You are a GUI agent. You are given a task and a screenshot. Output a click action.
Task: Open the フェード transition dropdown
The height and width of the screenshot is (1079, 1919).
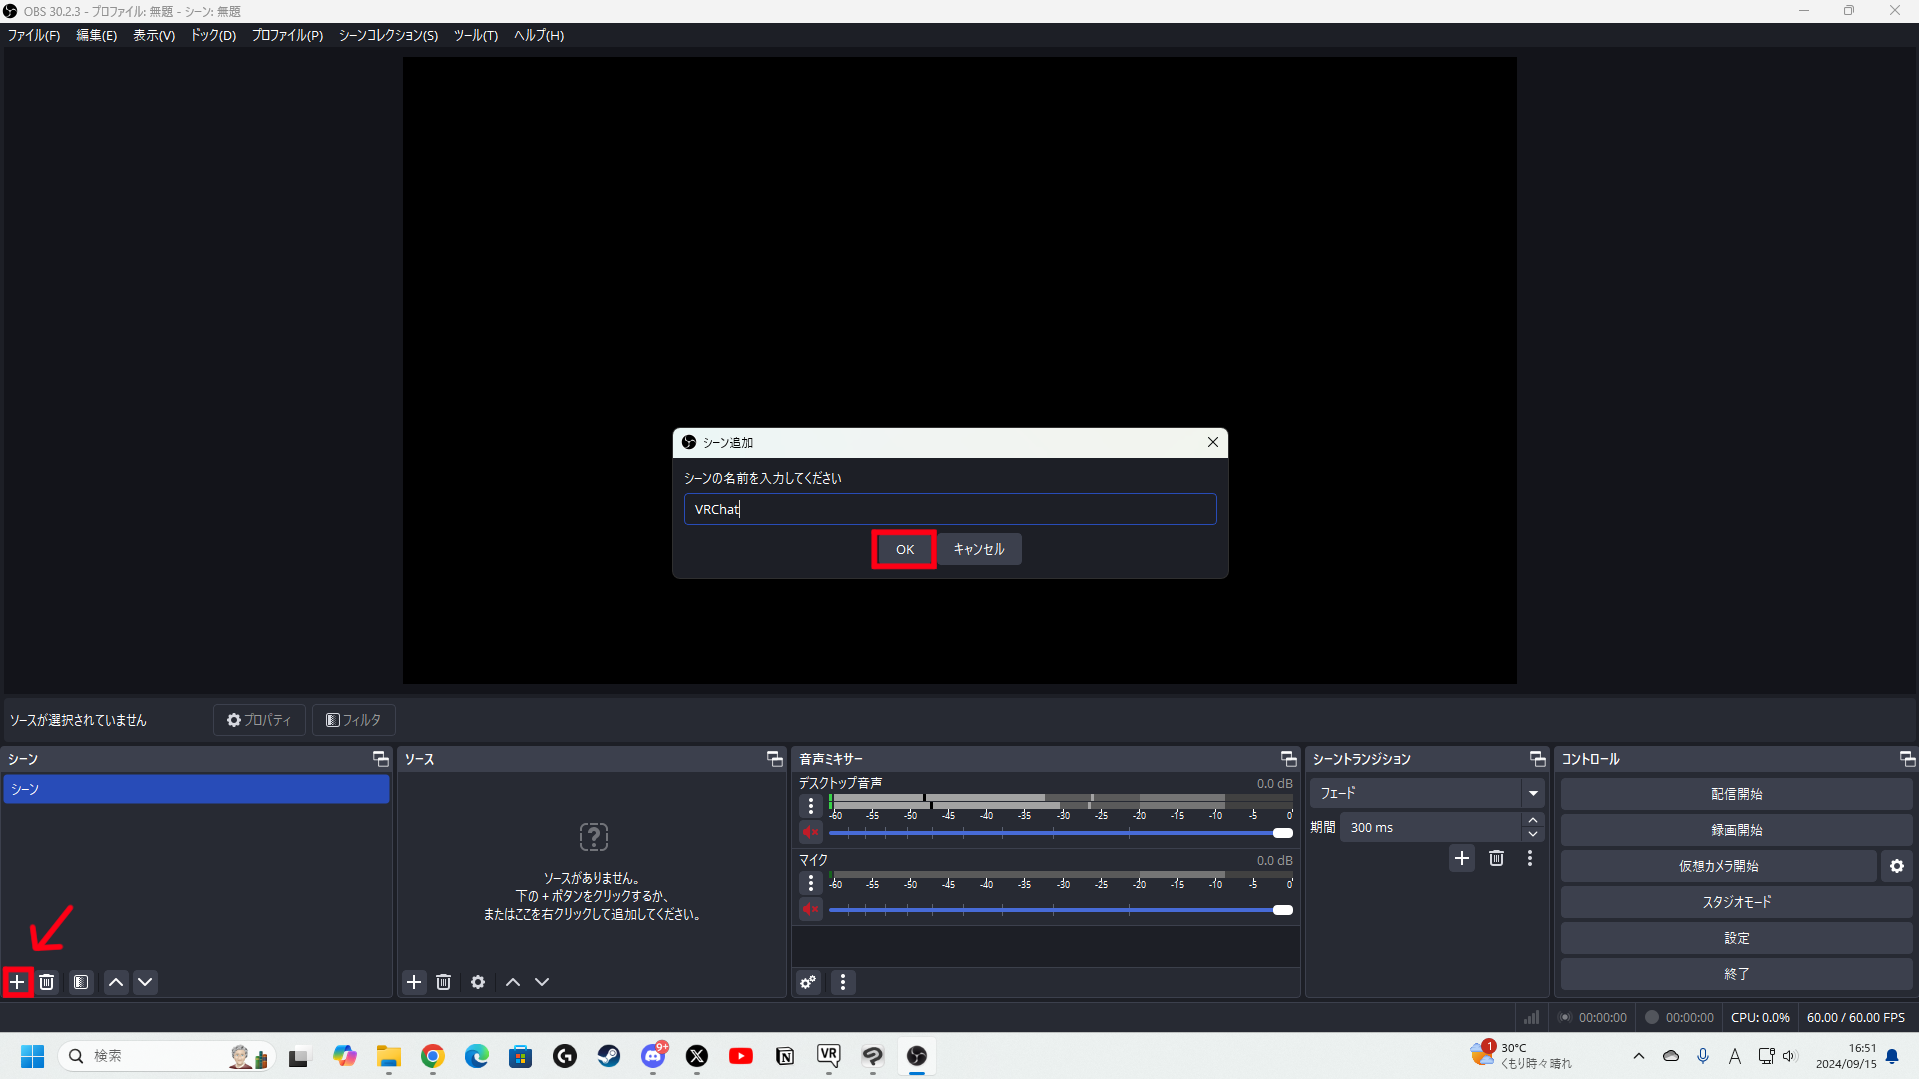coord(1532,792)
